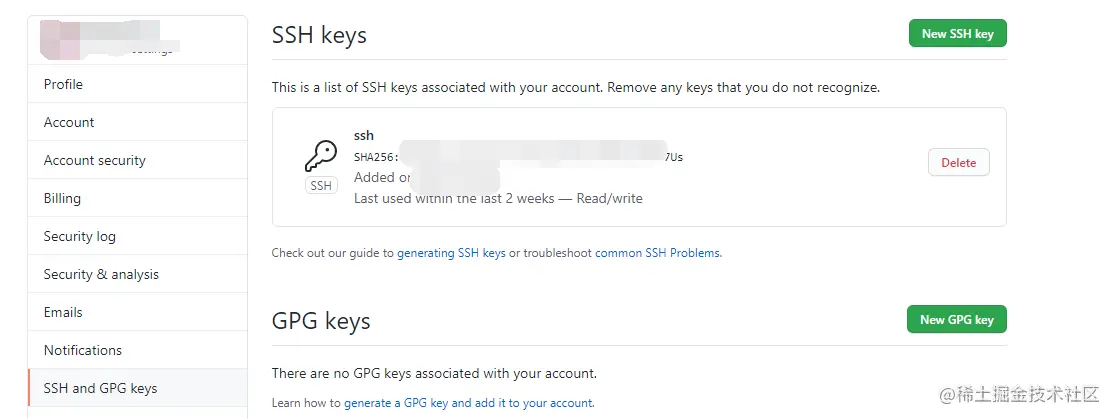Screen dimensions: 1114x419
Task: Open the Emails settings
Action: 63,312
